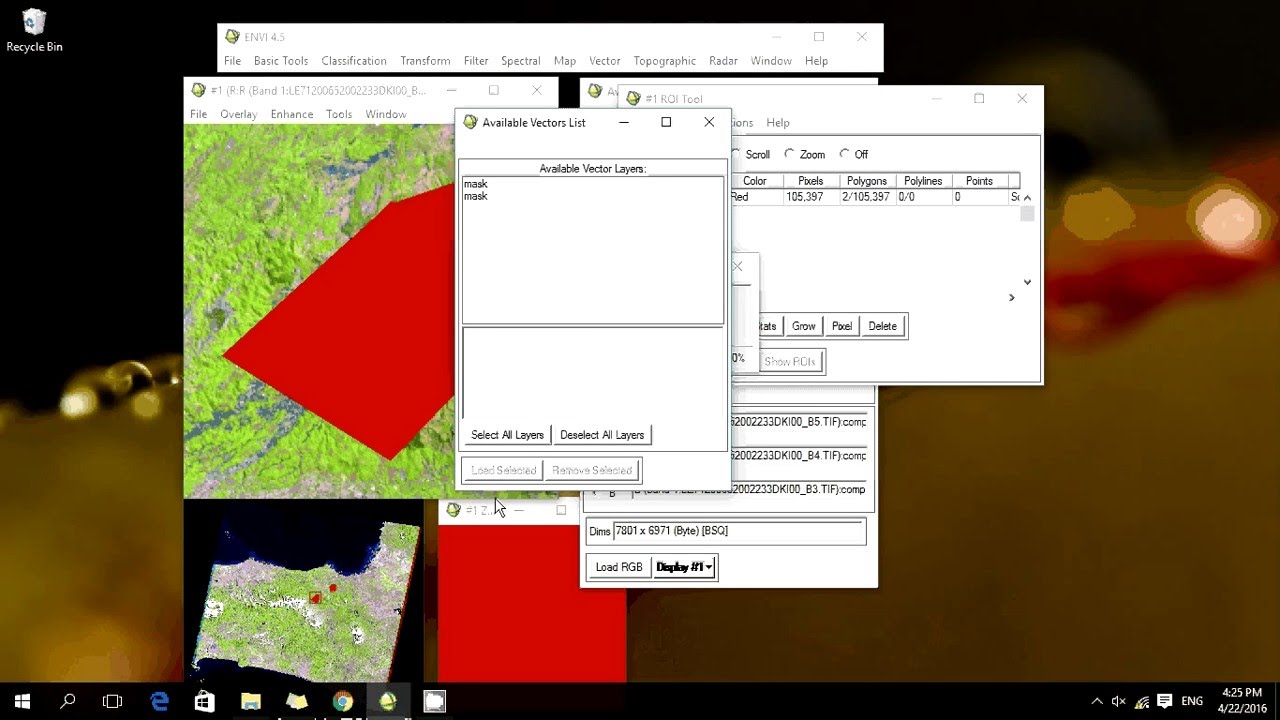This screenshot has height=720, width=1280.
Task: Launch Microsoft Edge from the taskbar
Action: tap(159, 701)
